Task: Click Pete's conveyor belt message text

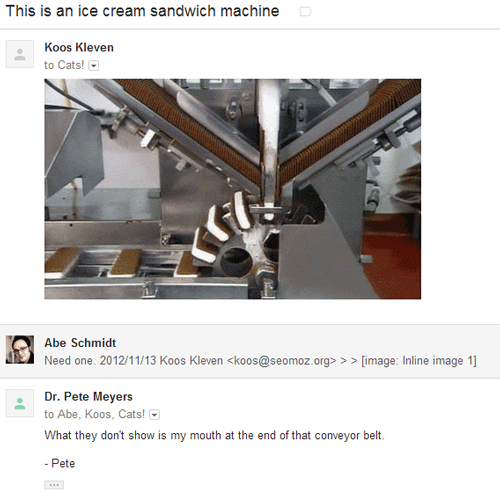Action: pyautogui.click(x=214, y=435)
